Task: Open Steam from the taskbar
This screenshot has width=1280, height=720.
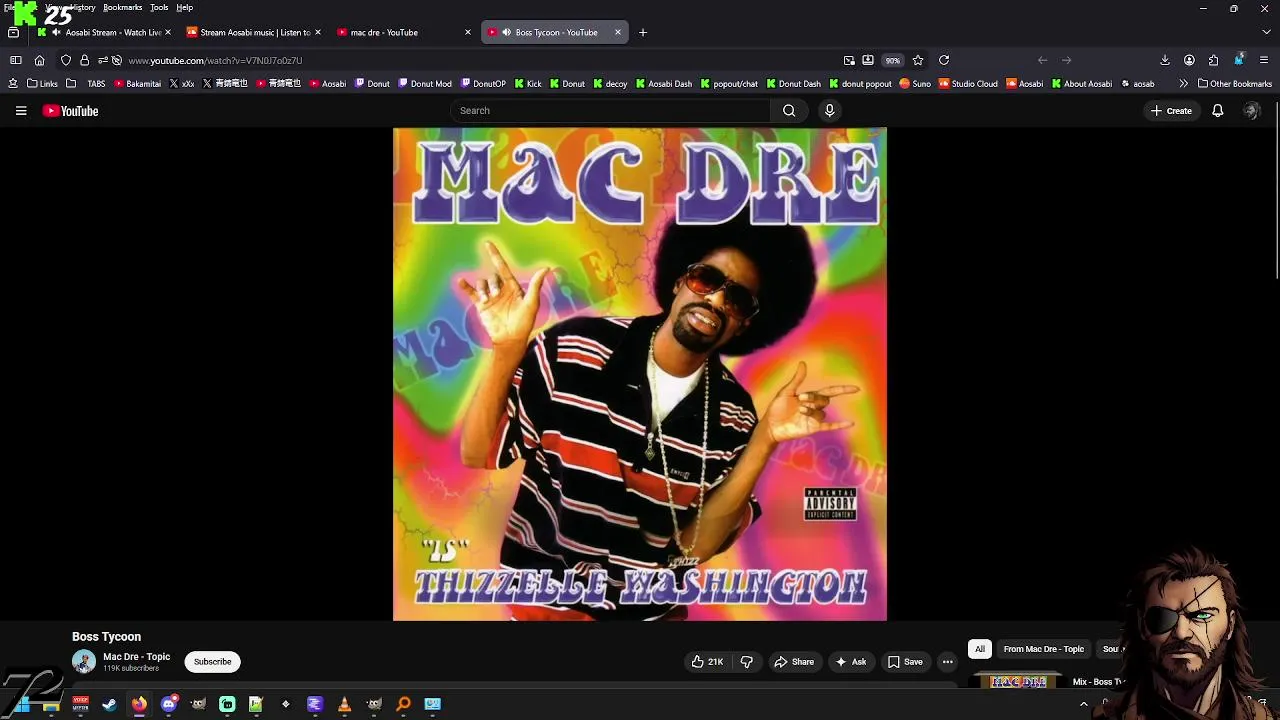Action: [x=109, y=704]
